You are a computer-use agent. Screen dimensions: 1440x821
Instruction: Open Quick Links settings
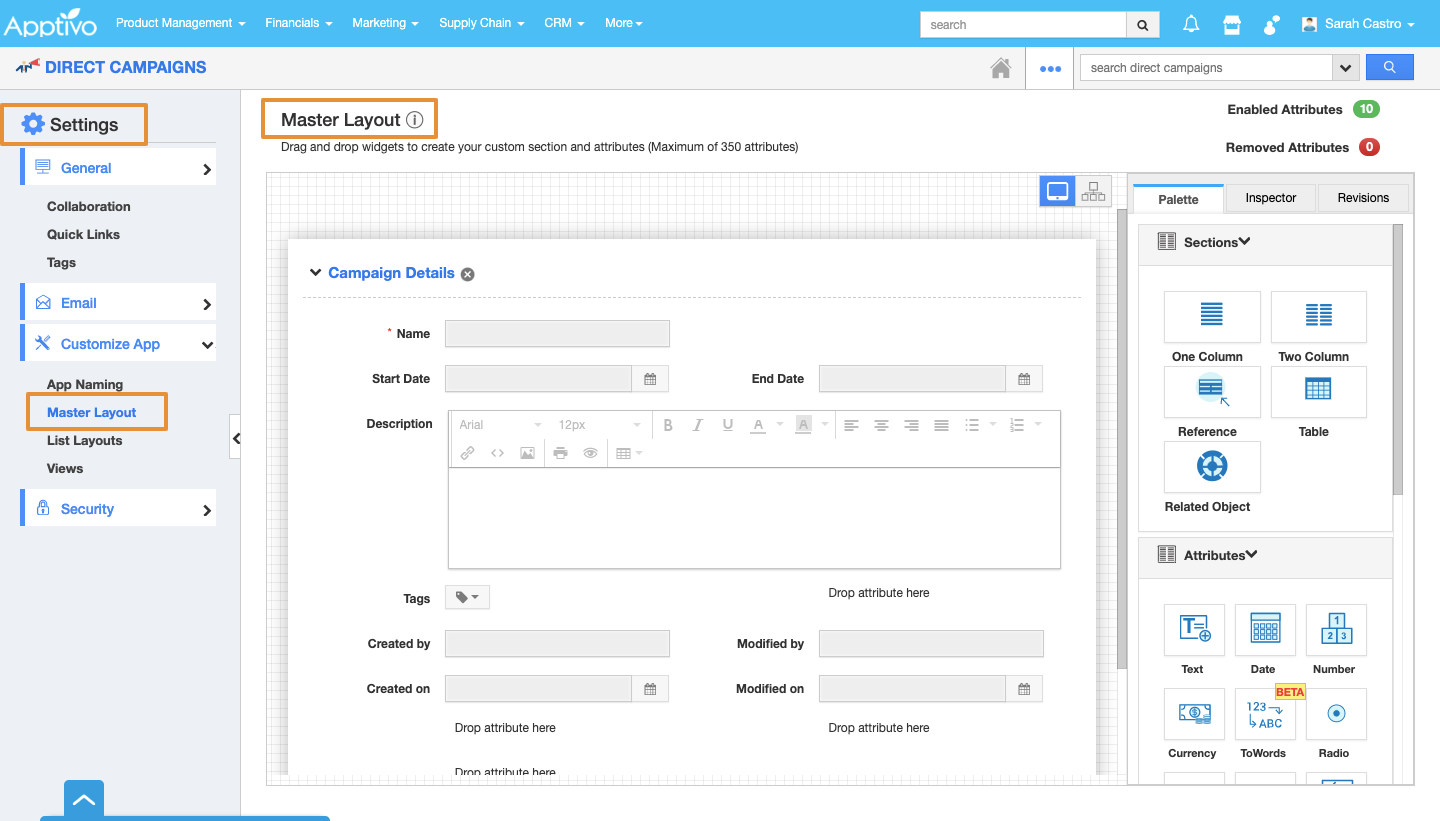click(83, 235)
